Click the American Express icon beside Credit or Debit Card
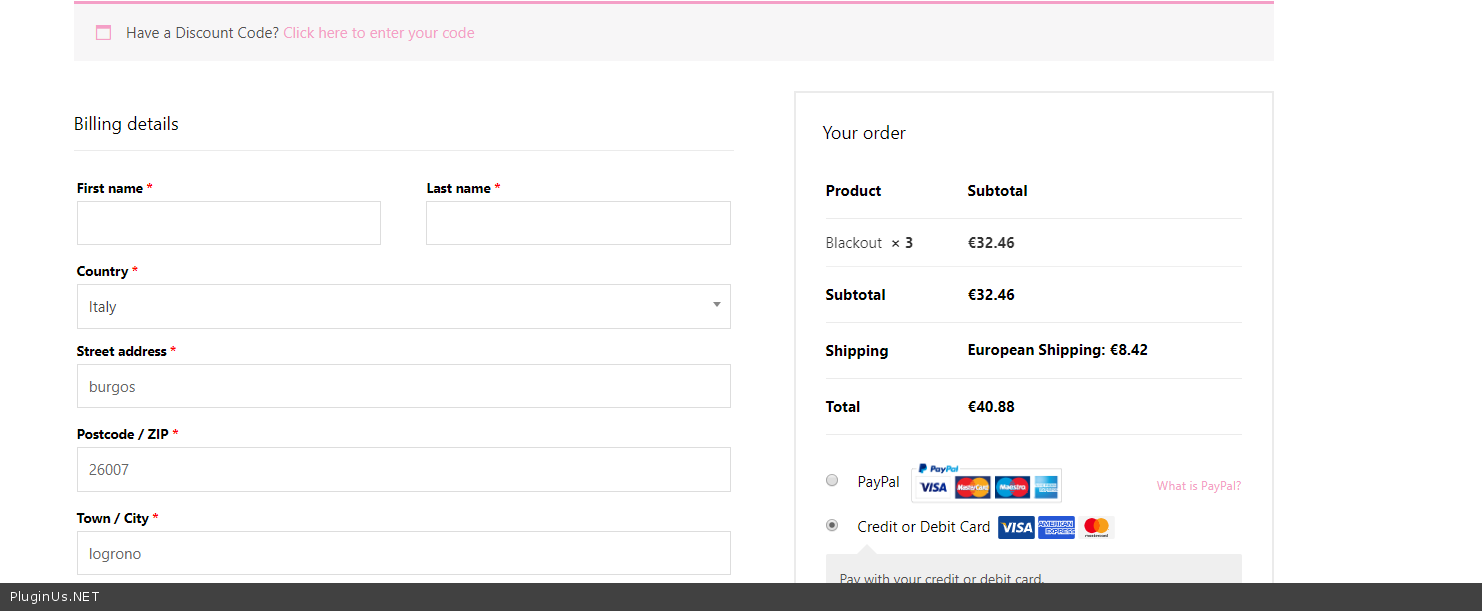This screenshot has height=611, width=1482. [1056, 527]
